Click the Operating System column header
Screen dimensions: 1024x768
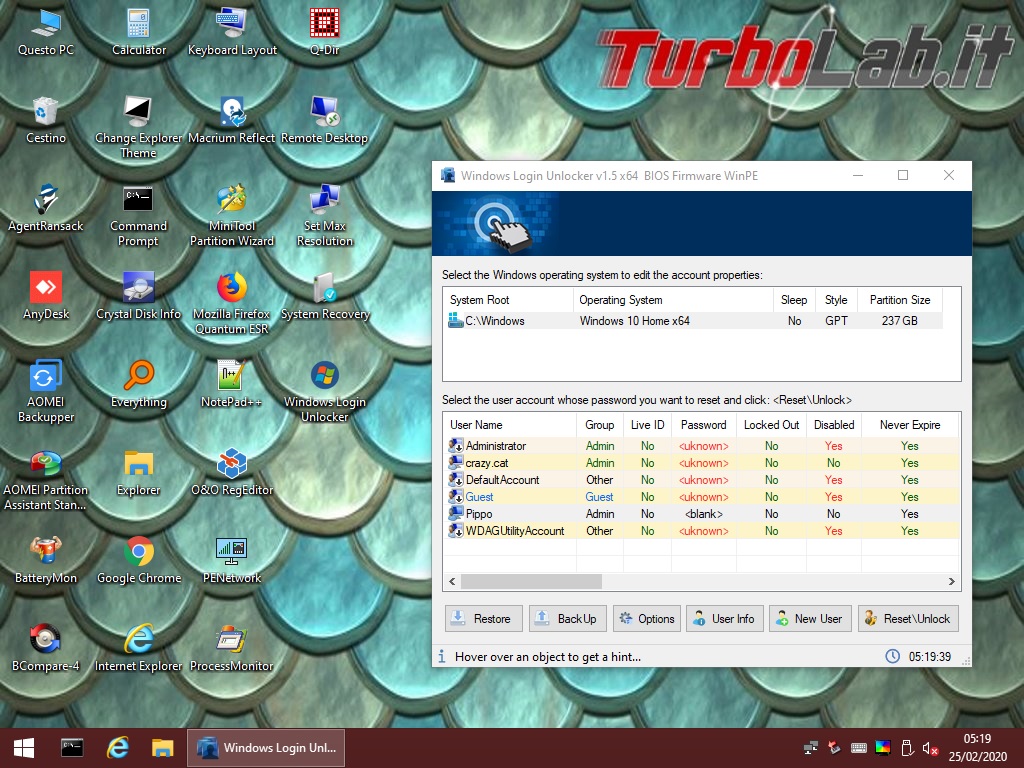673,300
